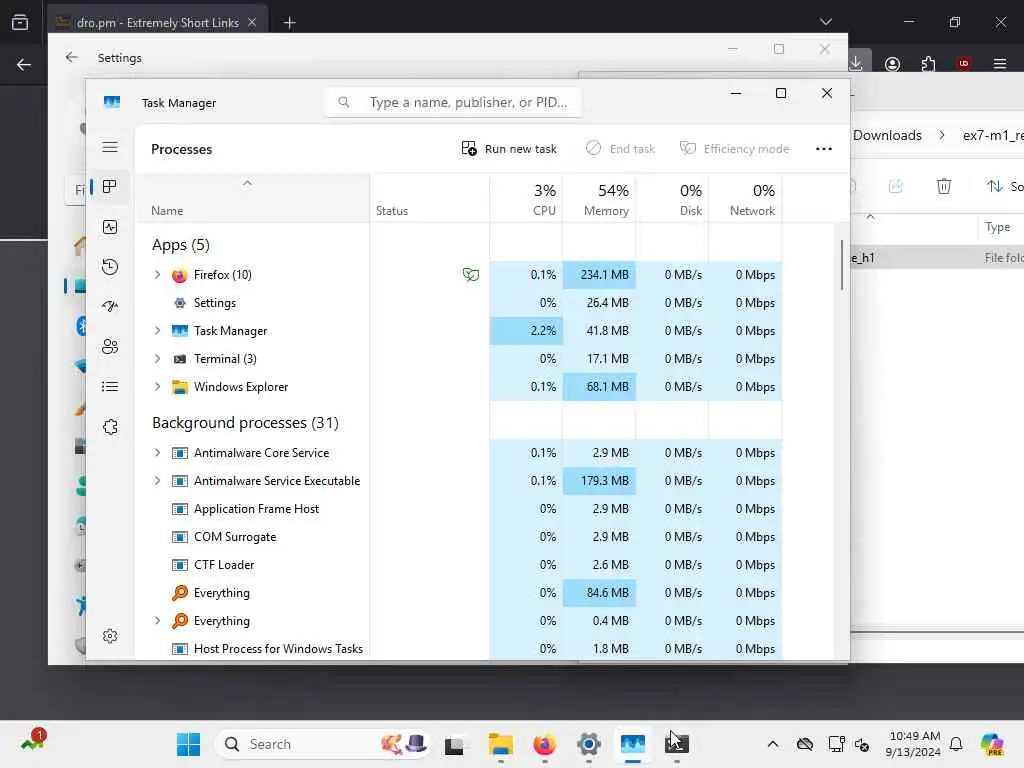
Task: Open Performance page icon in sidebar
Action: [x=110, y=227]
